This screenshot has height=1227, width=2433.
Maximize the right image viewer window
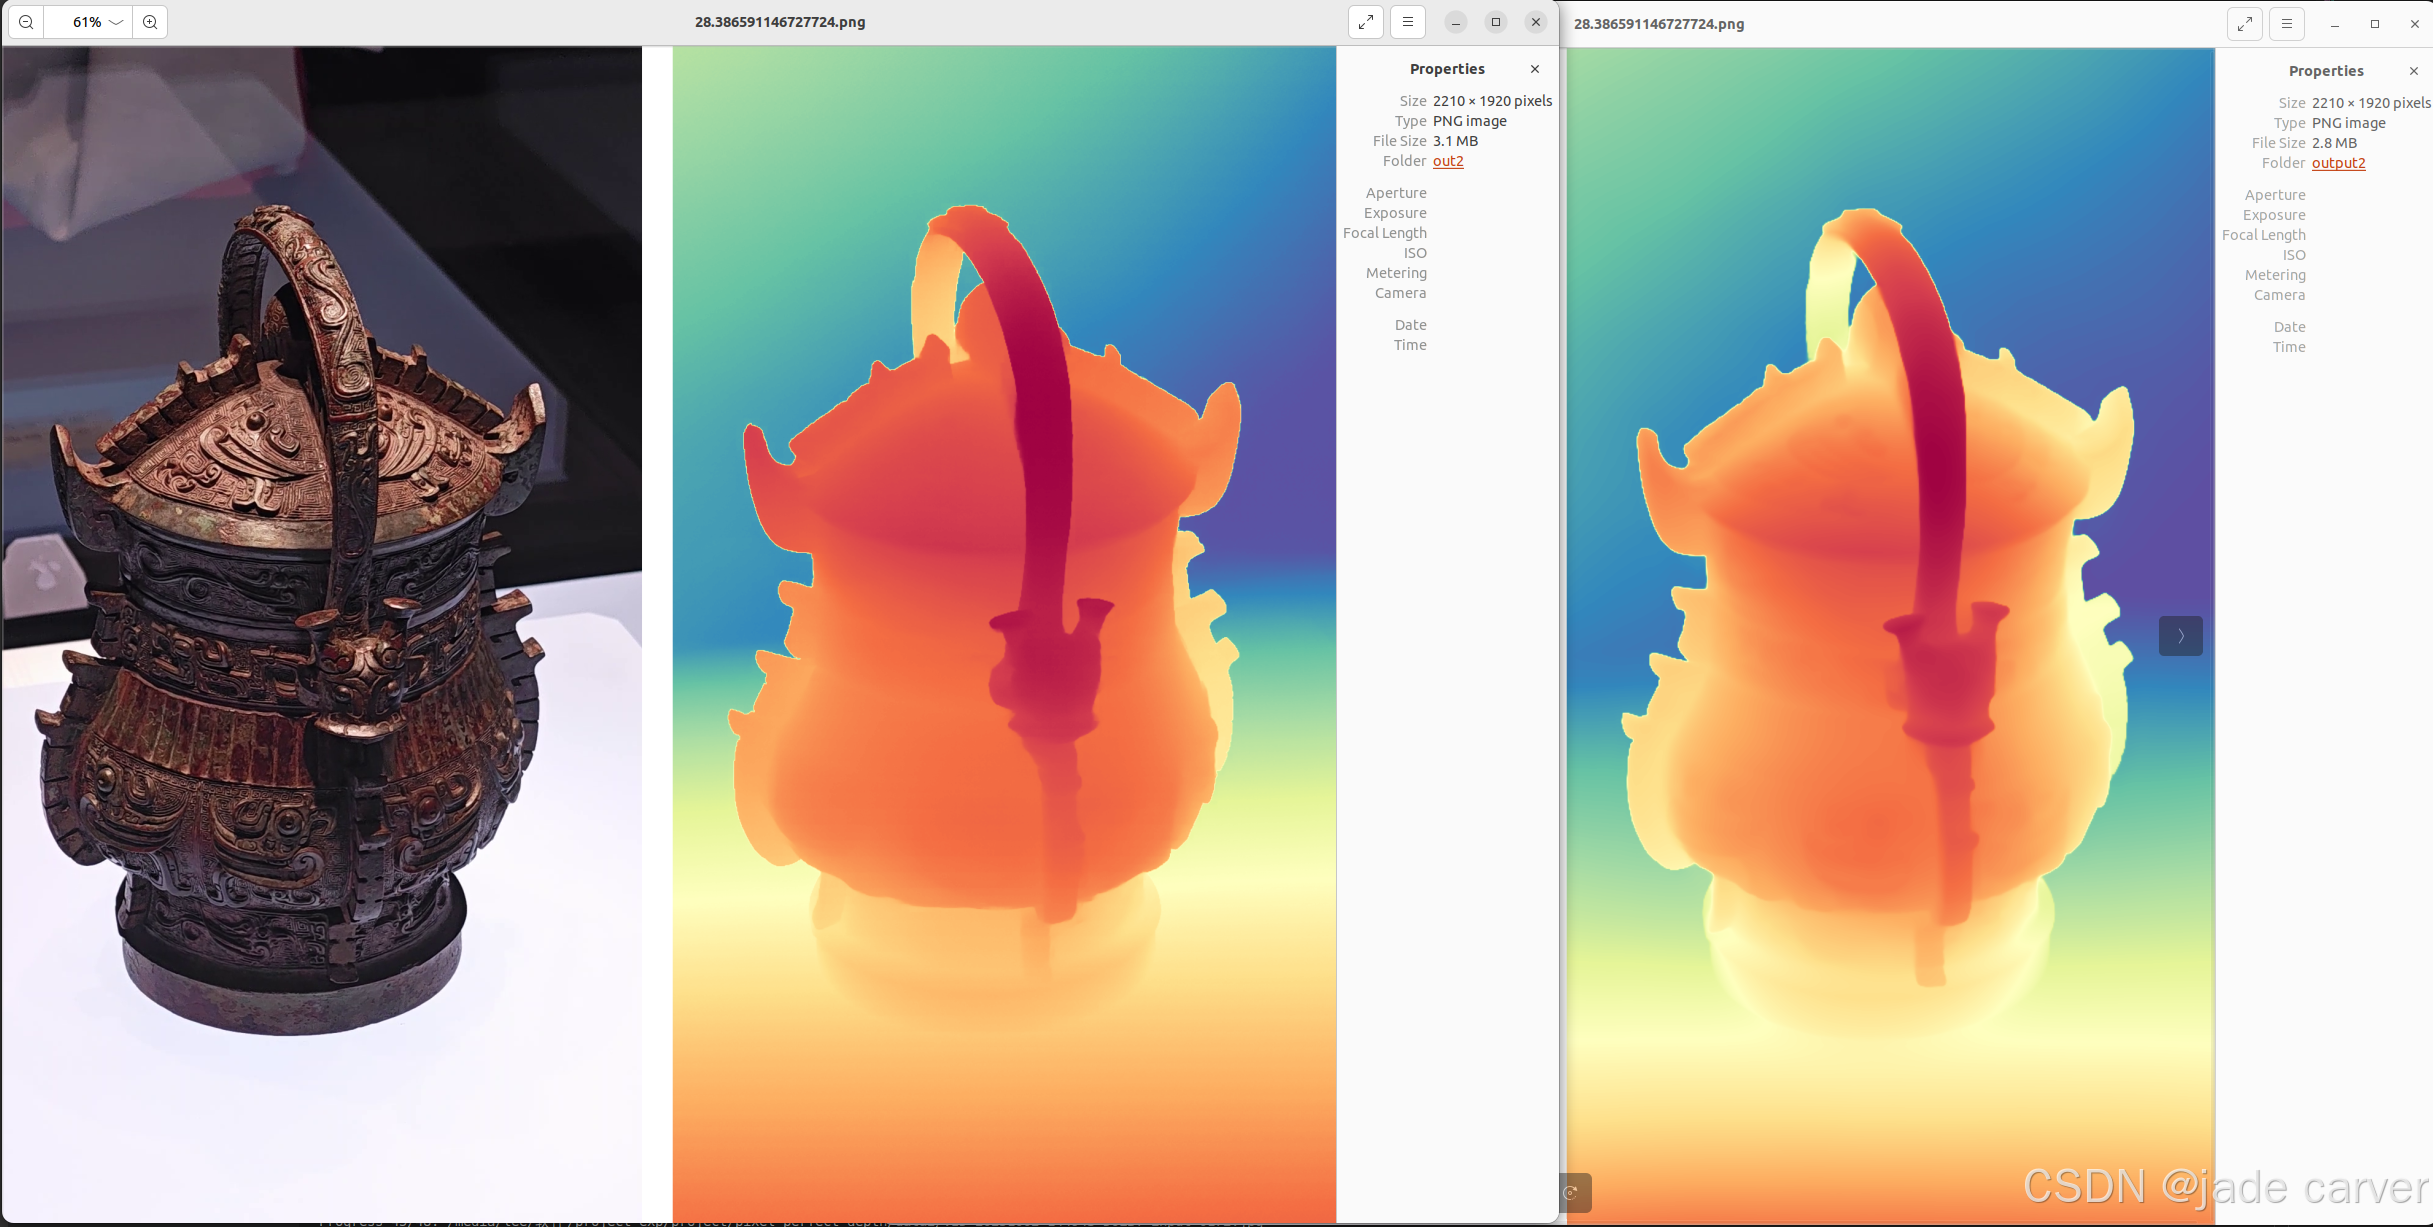pyautogui.click(x=2375, y=24)
